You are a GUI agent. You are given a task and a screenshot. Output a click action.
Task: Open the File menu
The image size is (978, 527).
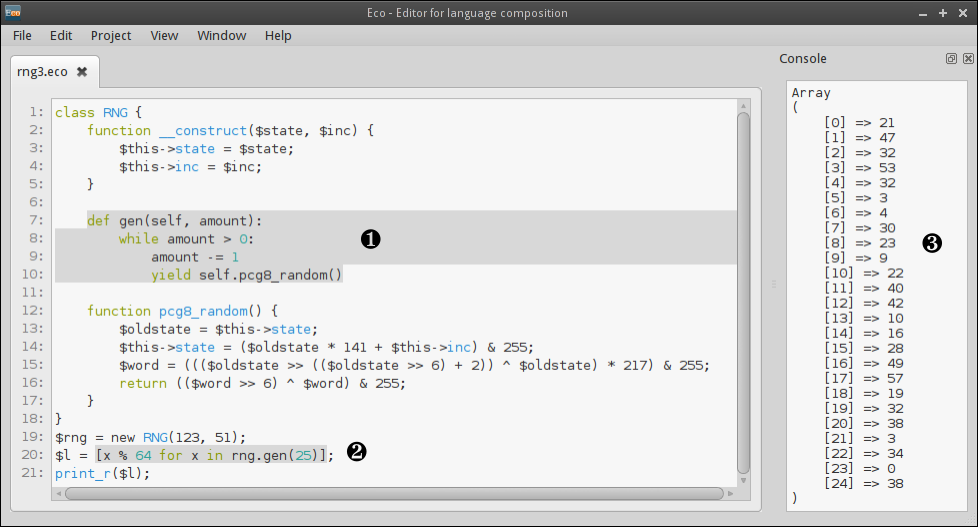pos(22,36)
